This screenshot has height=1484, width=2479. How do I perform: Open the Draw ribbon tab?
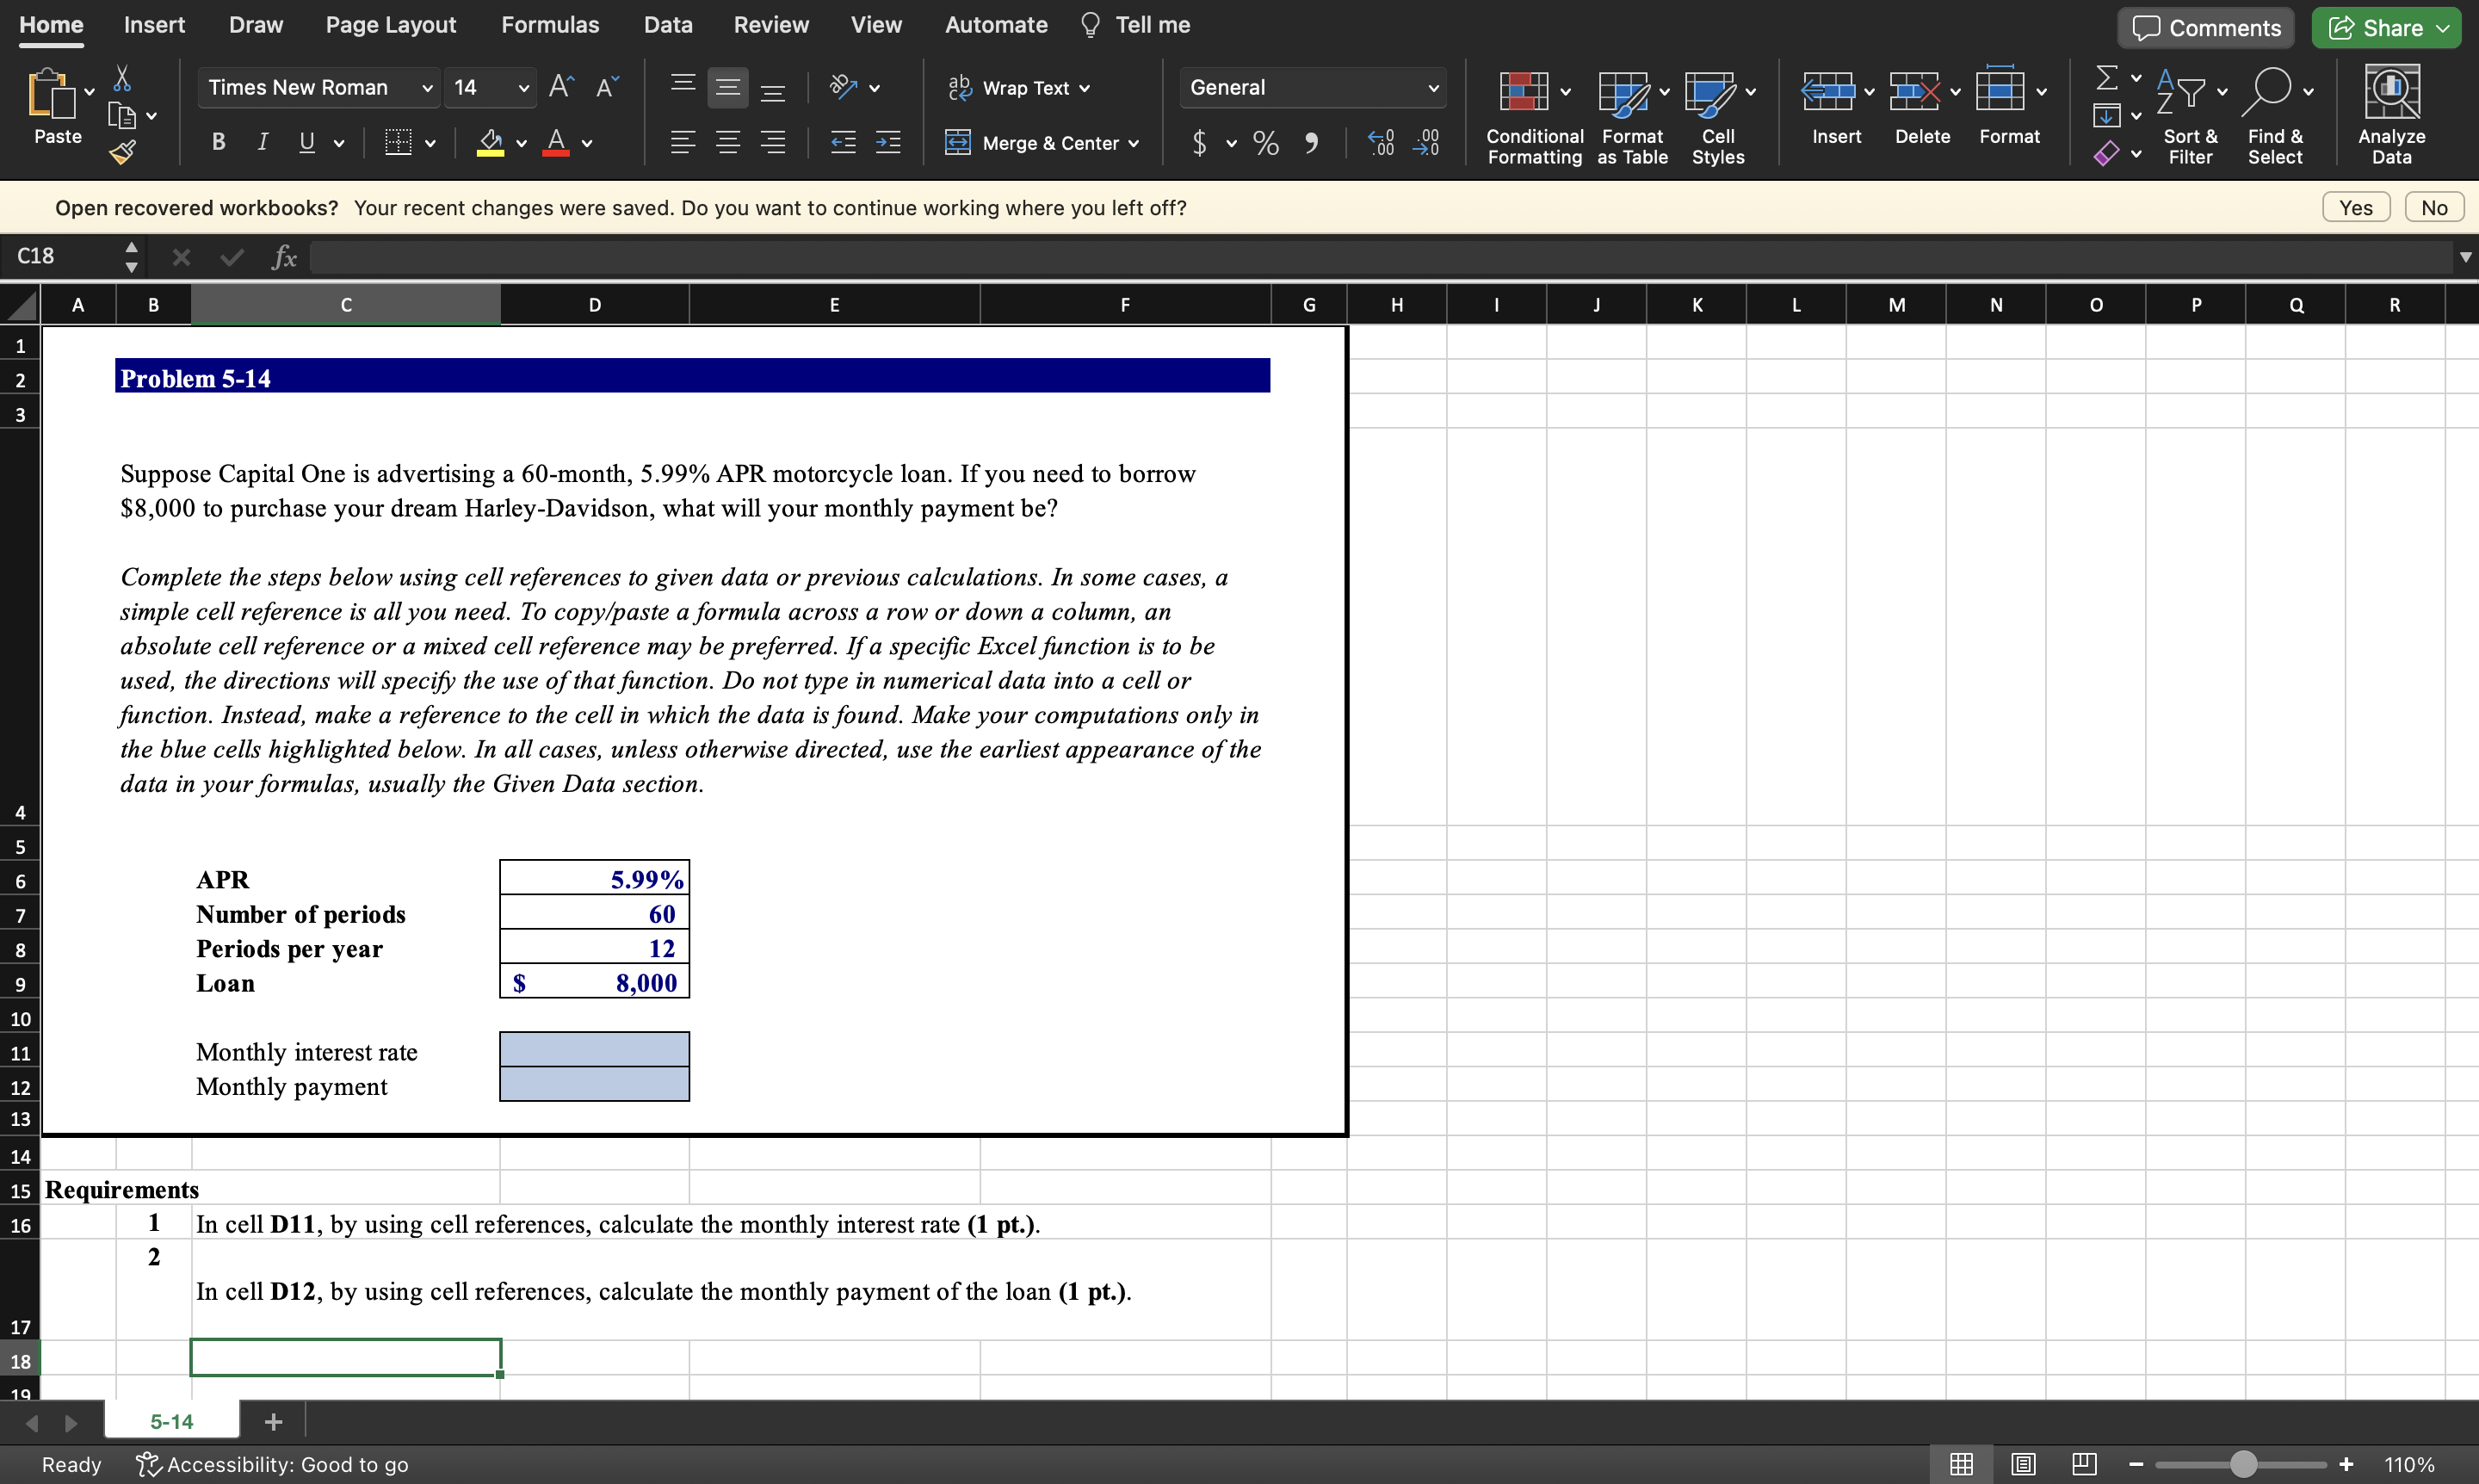click(256, 25)
